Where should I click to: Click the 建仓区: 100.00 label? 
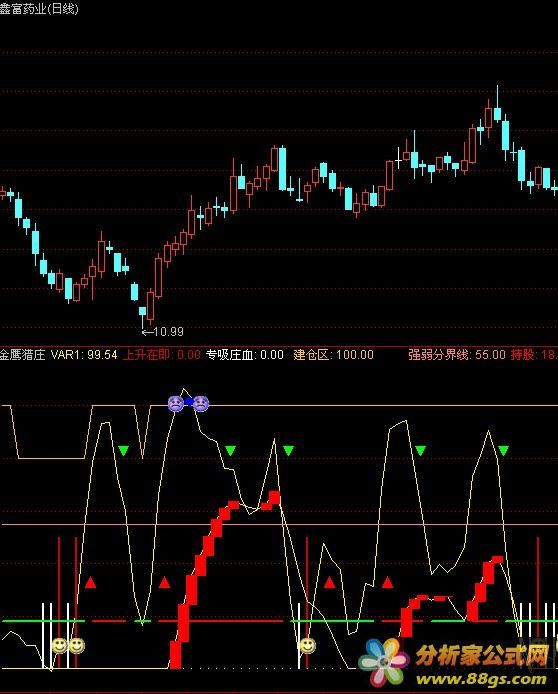334,355
